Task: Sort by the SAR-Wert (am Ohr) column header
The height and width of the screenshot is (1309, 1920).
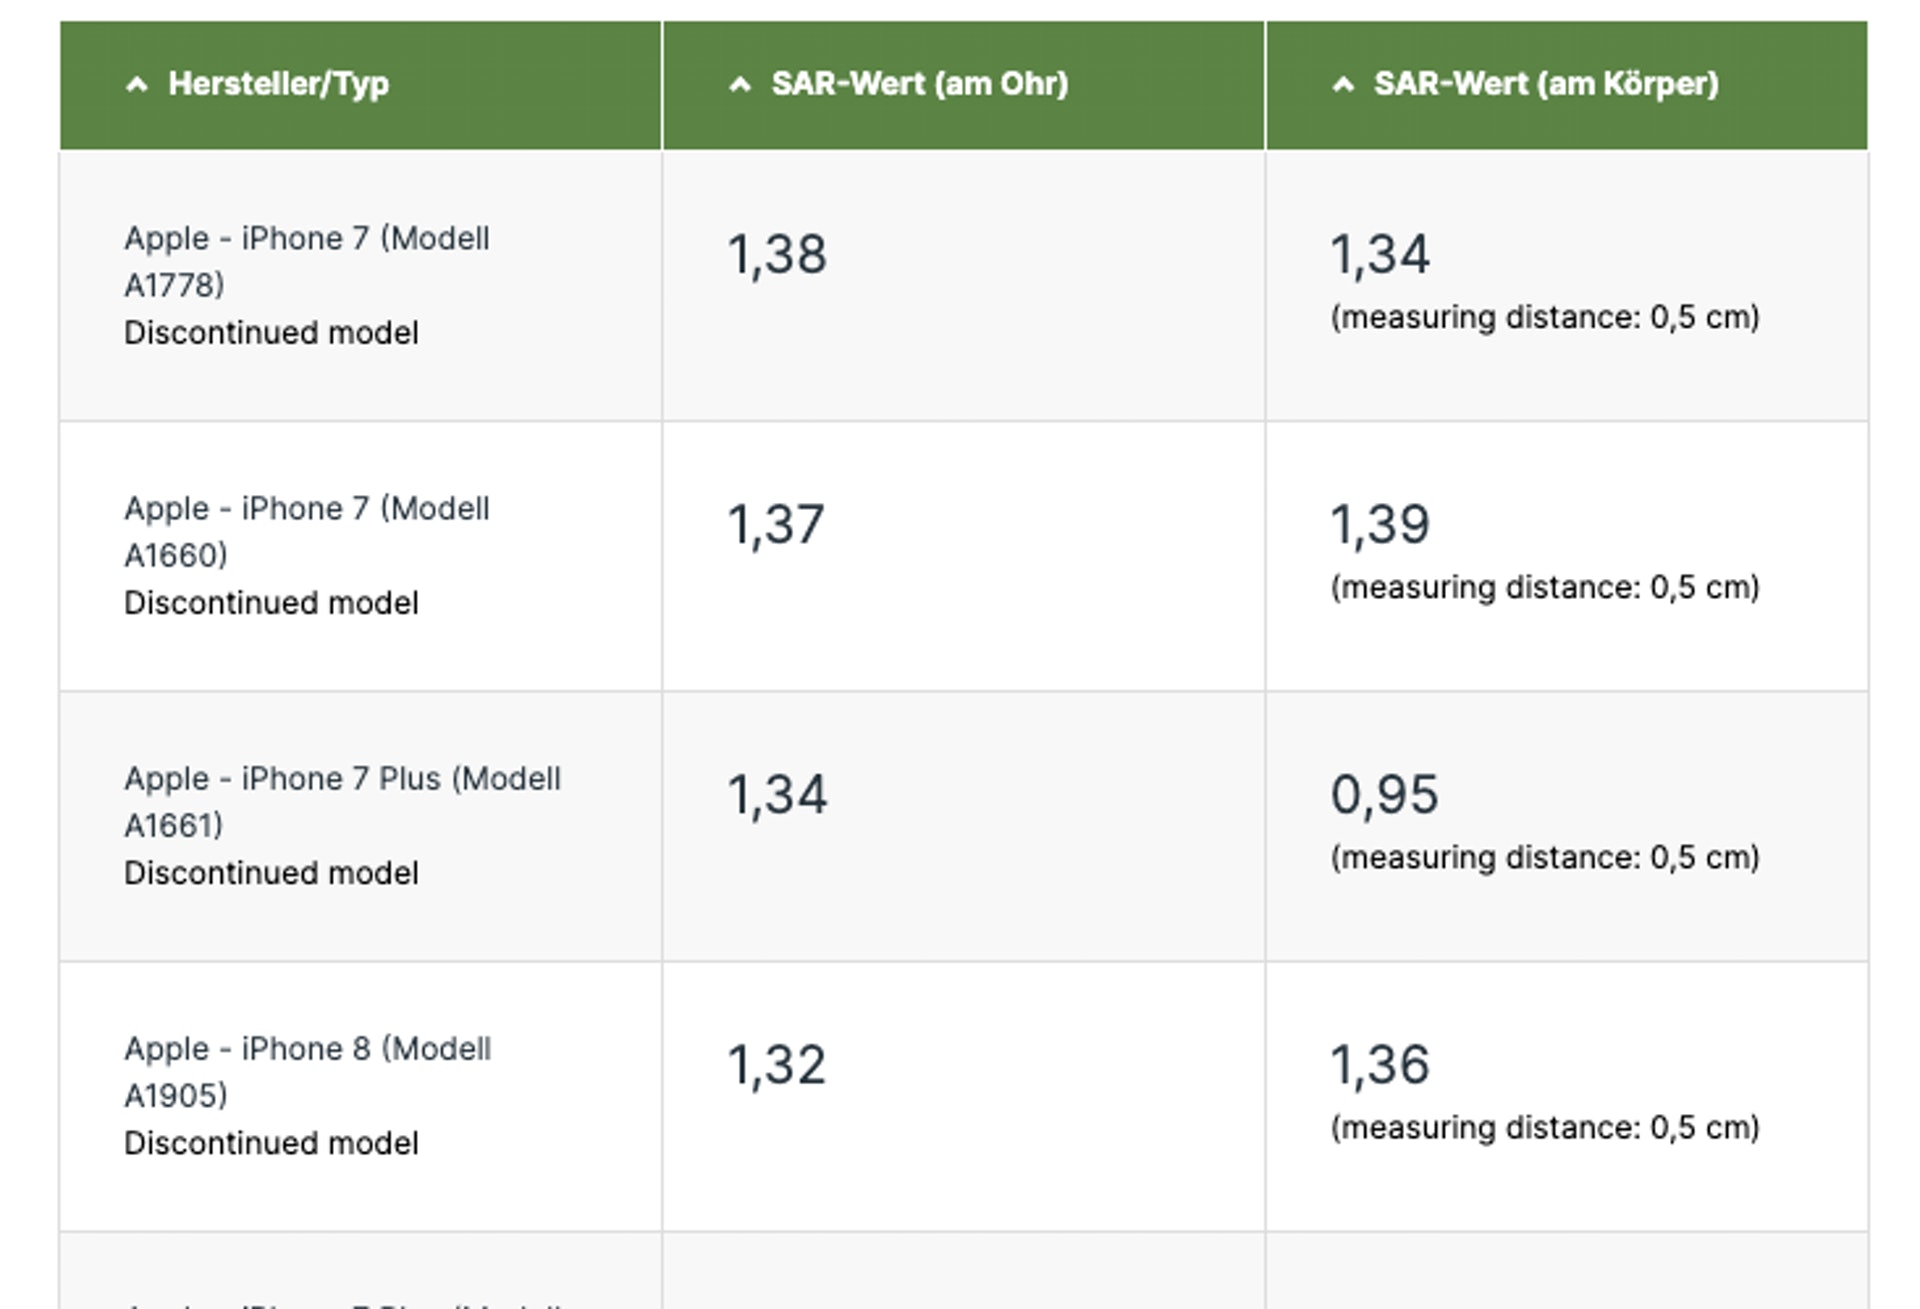Action: 919,84
